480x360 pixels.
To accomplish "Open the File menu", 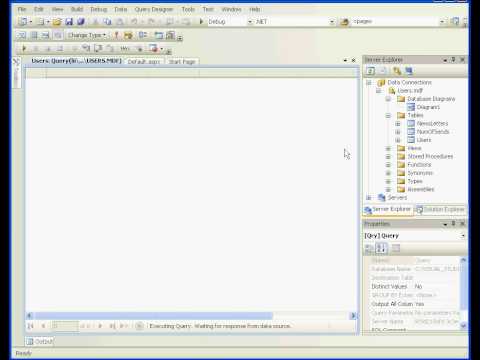I will click(22, 9).
